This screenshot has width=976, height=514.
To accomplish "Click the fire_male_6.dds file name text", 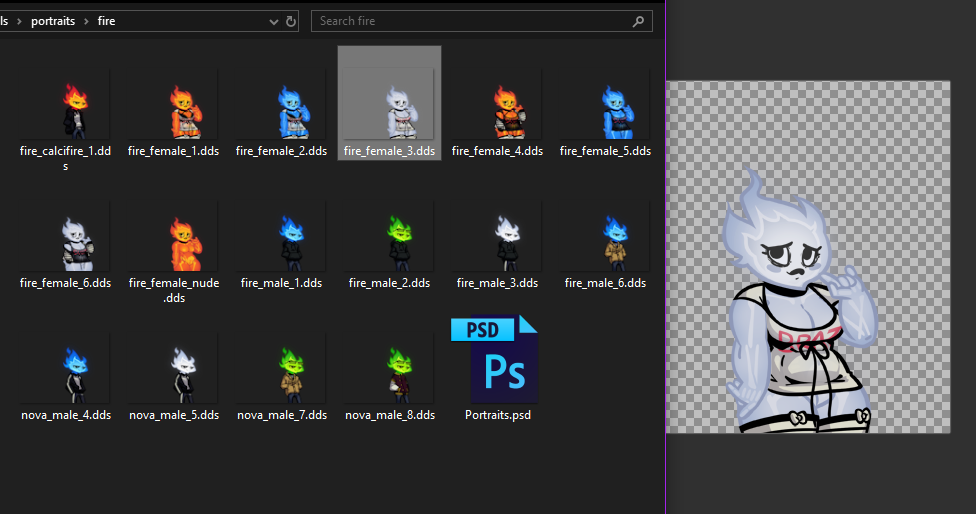I will 605,283.
